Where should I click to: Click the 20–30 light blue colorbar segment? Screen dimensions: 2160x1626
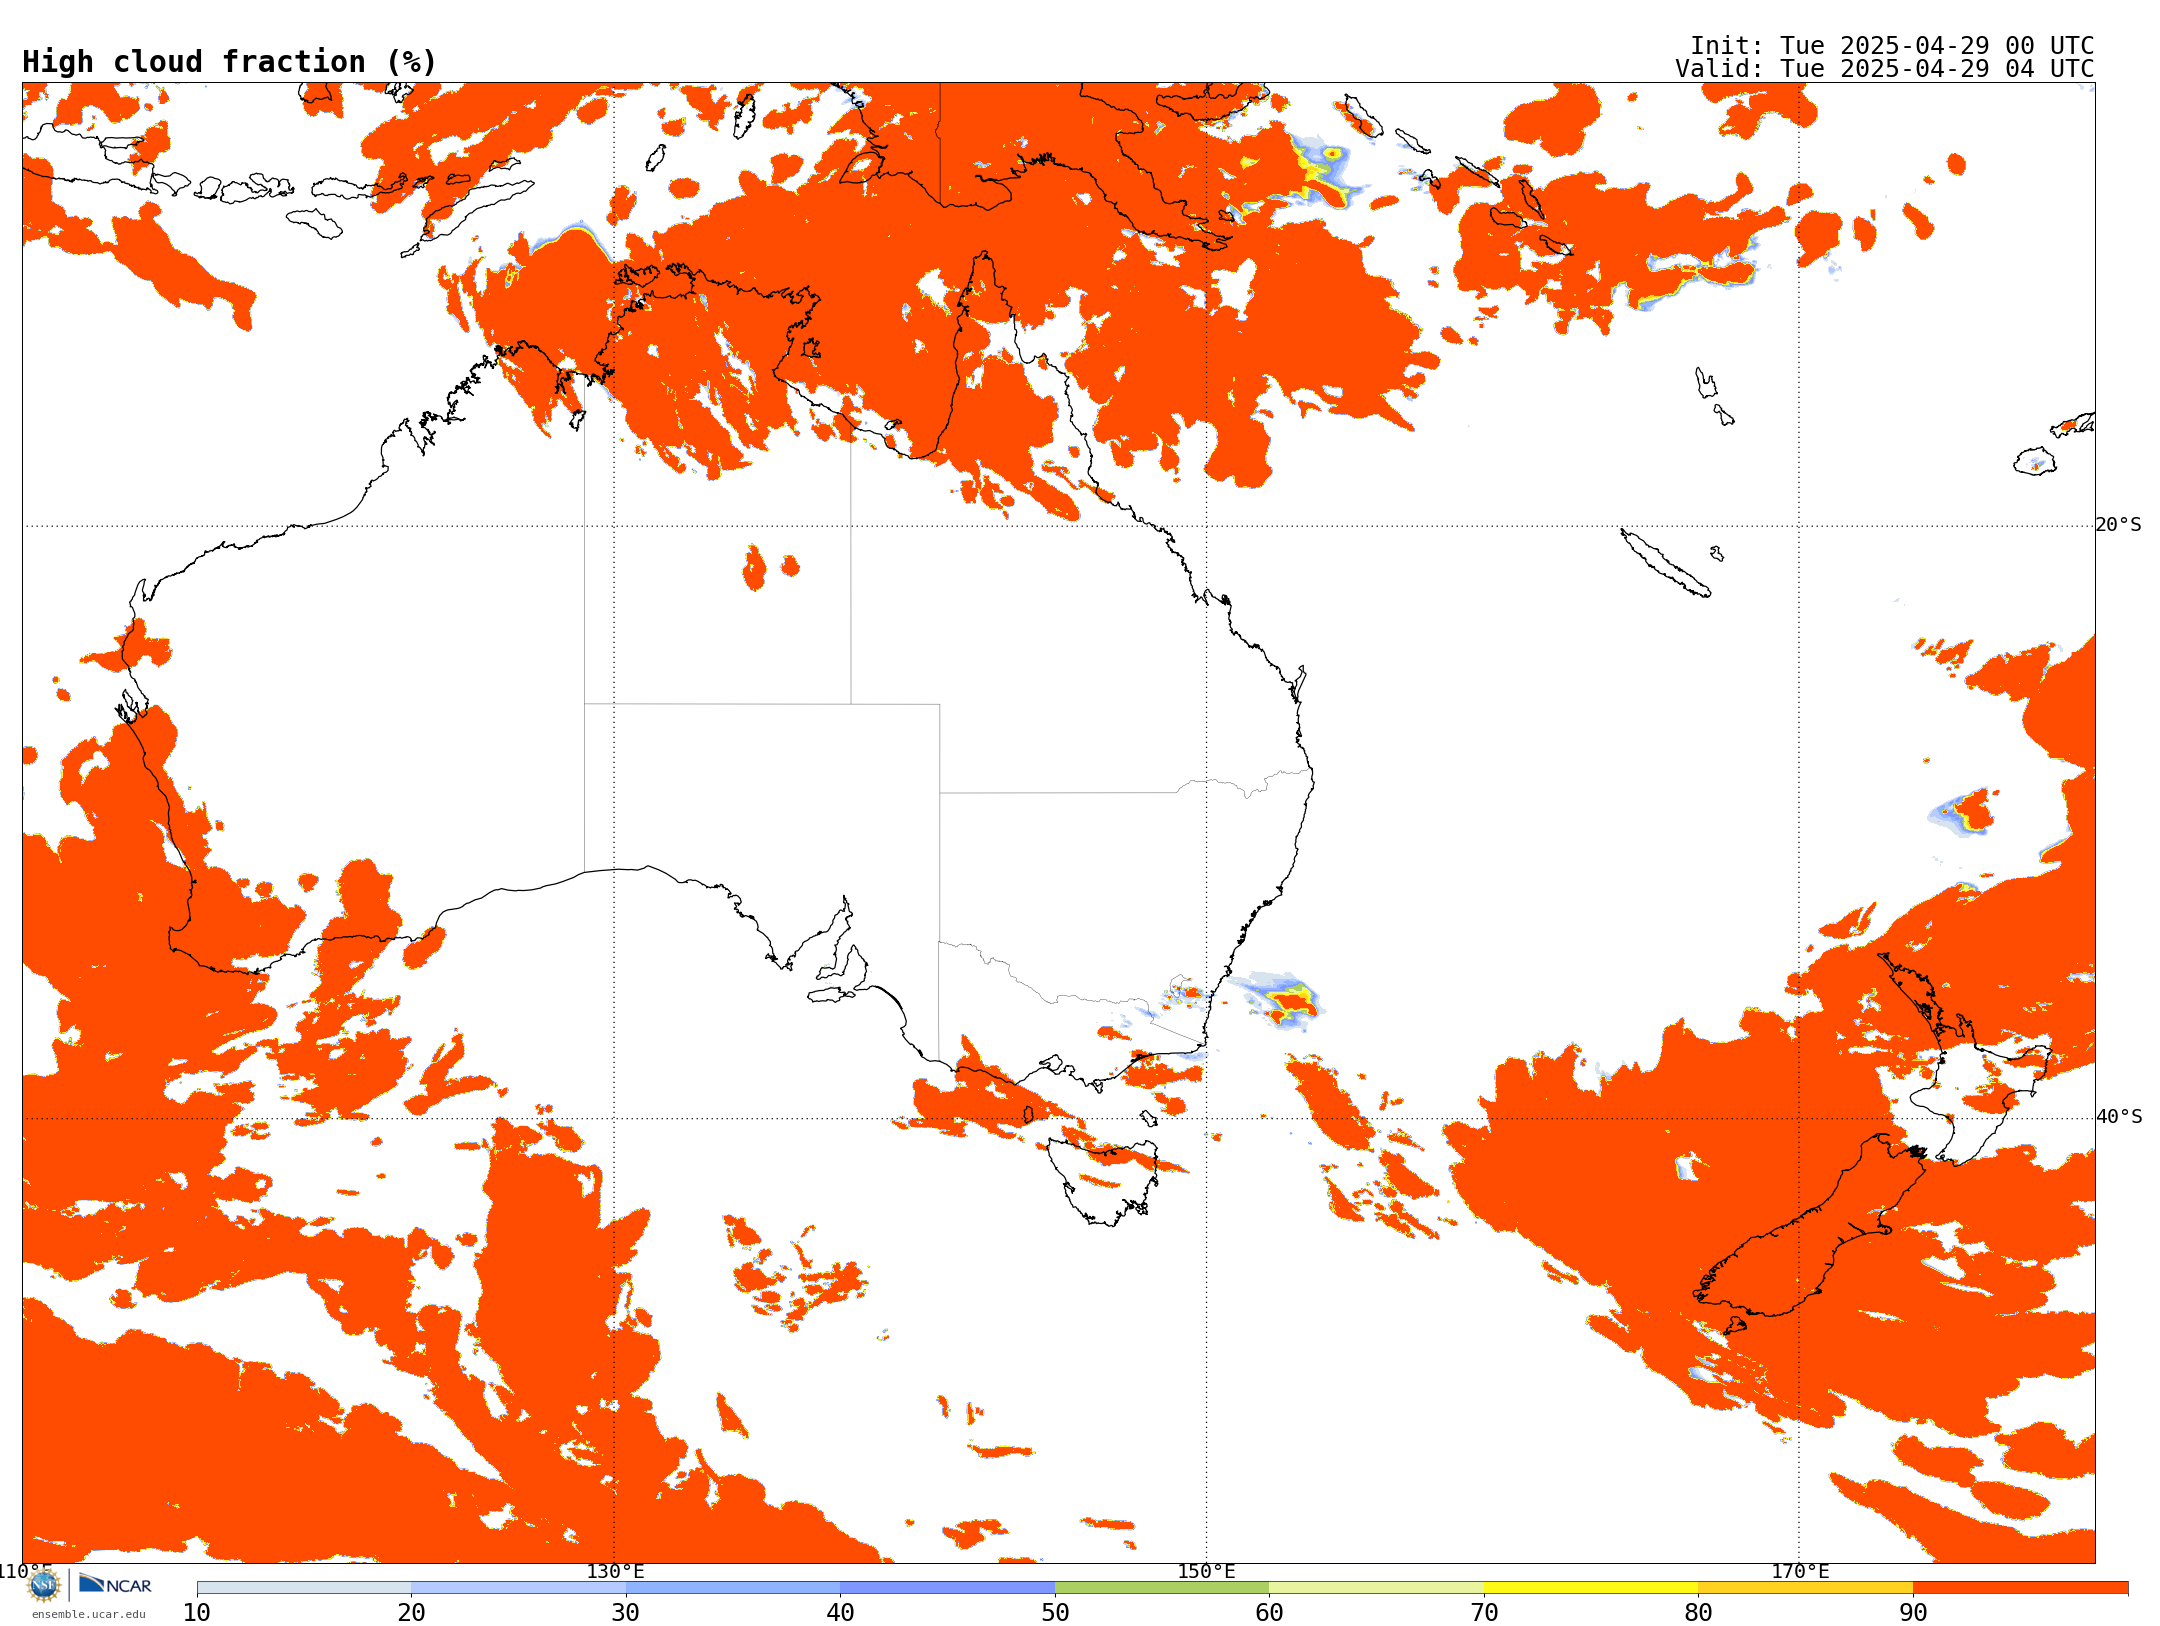(x=518, y=1588)
